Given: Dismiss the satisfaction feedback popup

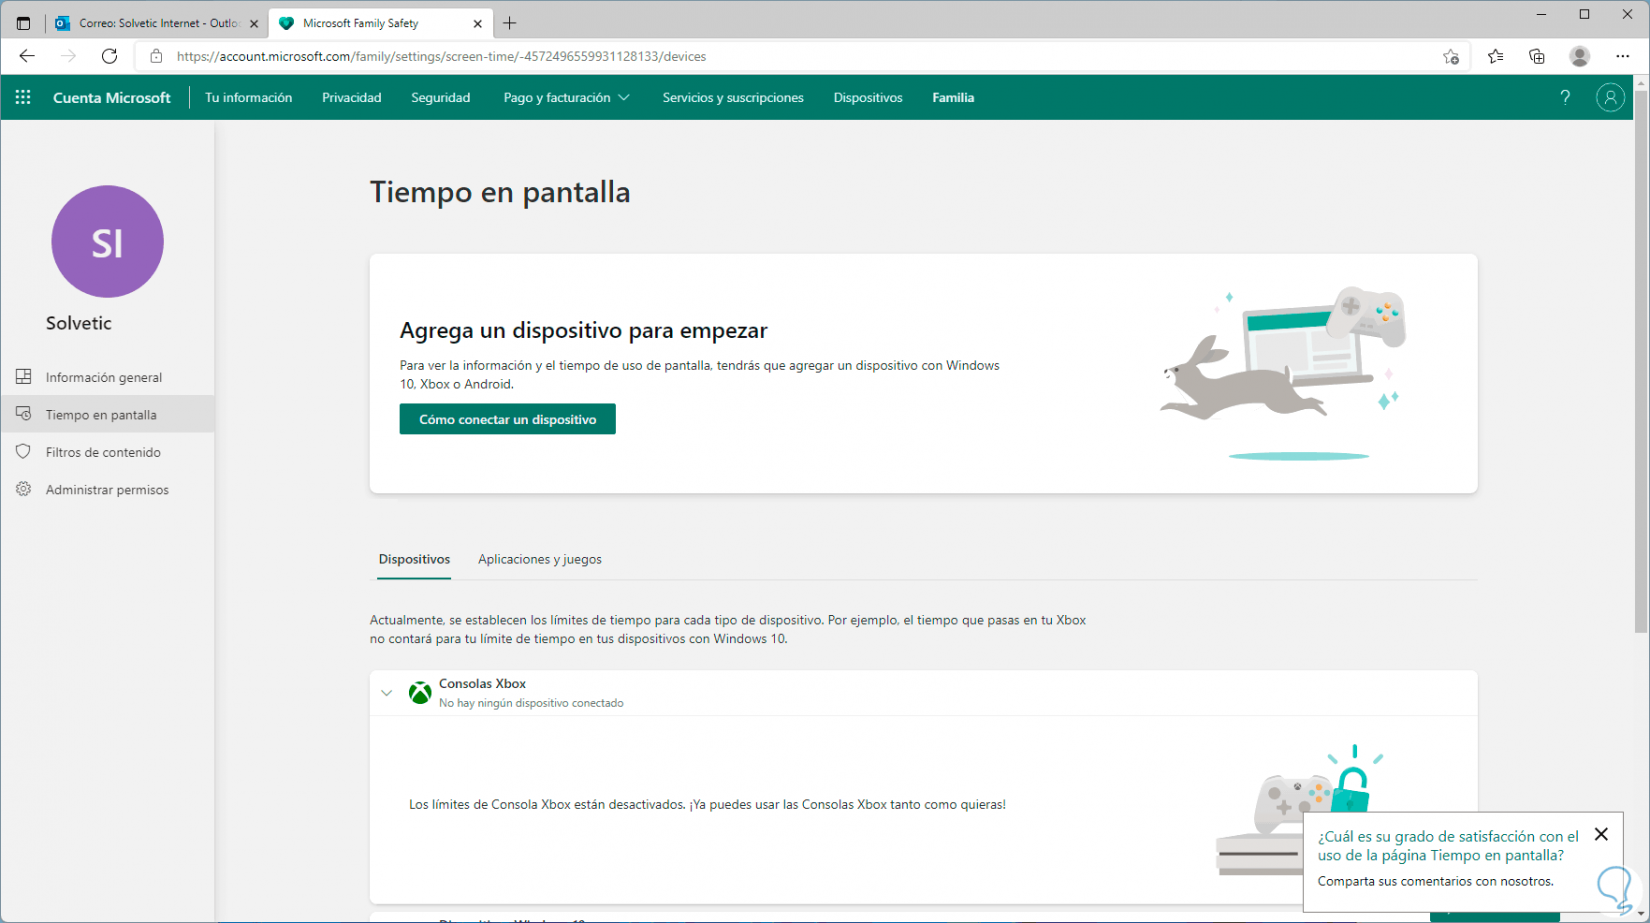Looking at the screenshot, I should coord(1601,834).
